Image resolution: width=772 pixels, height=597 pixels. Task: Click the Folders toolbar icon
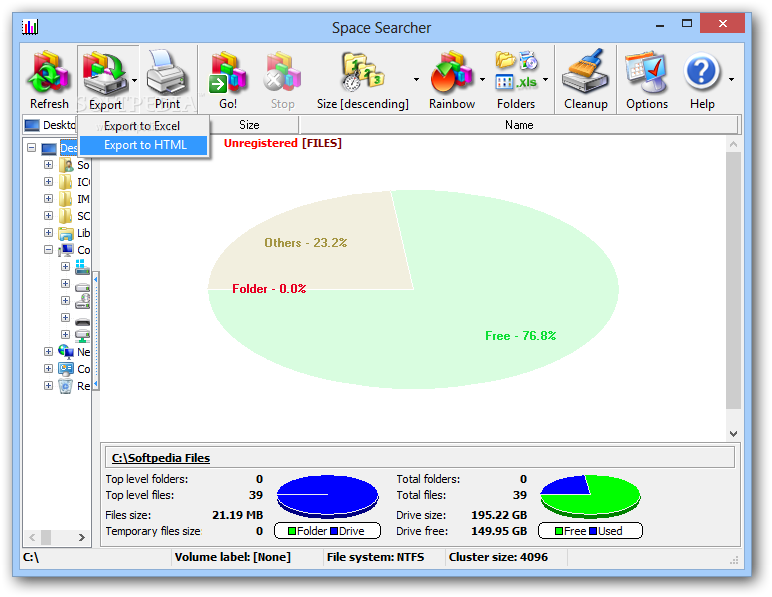tap(516, 71)
